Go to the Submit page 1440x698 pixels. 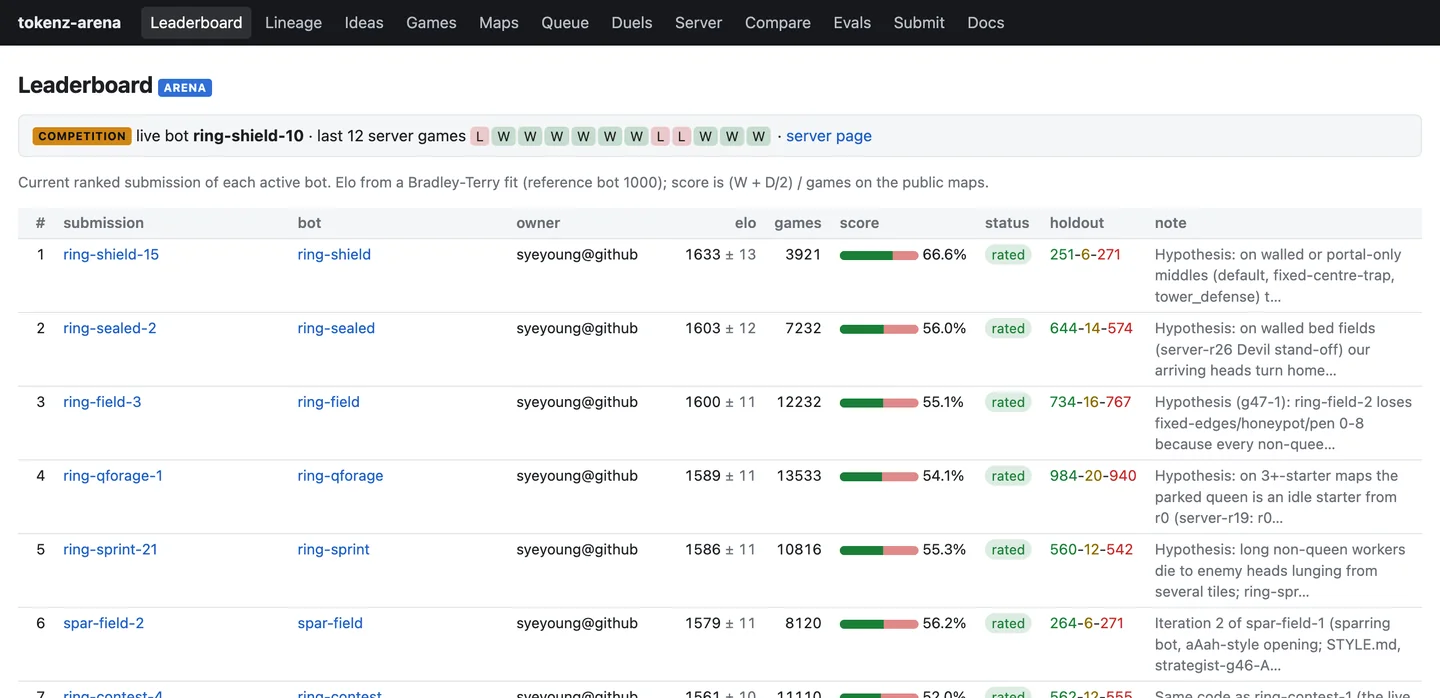coord(919,22)
